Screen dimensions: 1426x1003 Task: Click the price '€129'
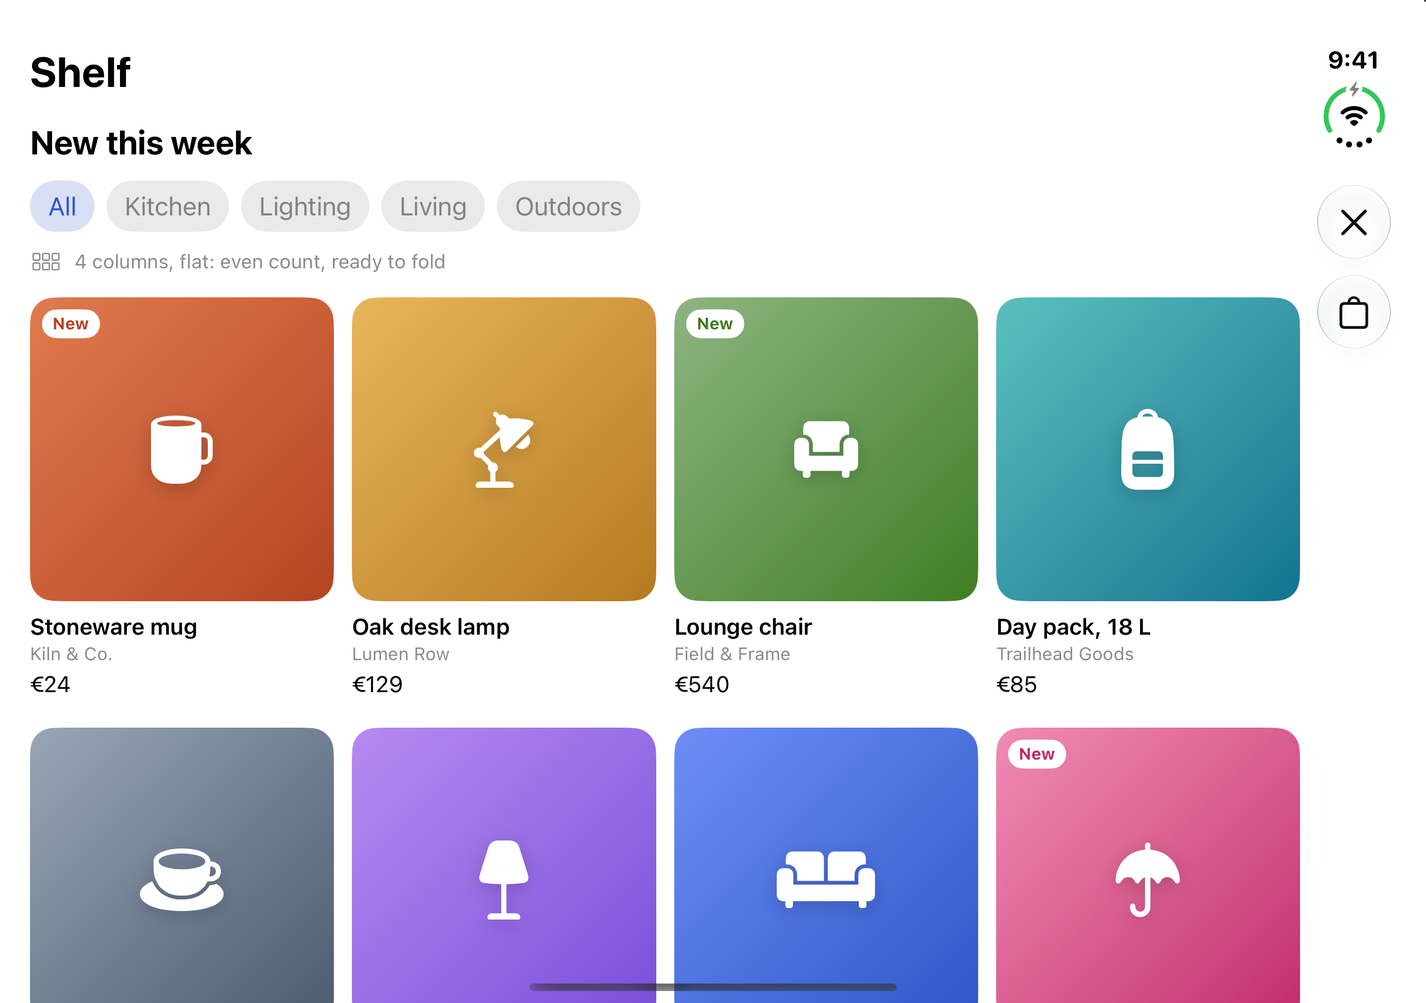point(377,685)
